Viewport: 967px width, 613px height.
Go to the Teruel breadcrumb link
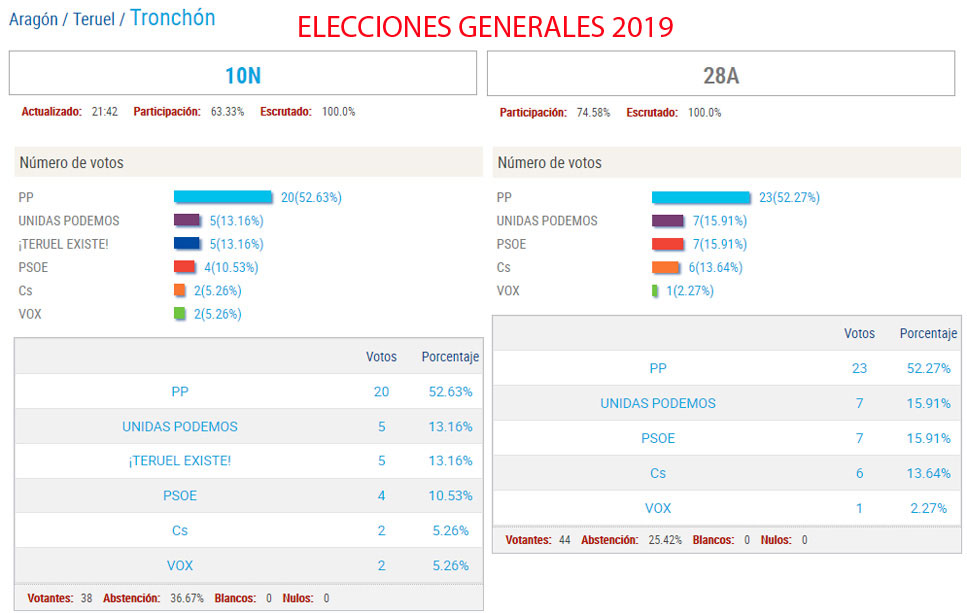click(x=94, y=19)
